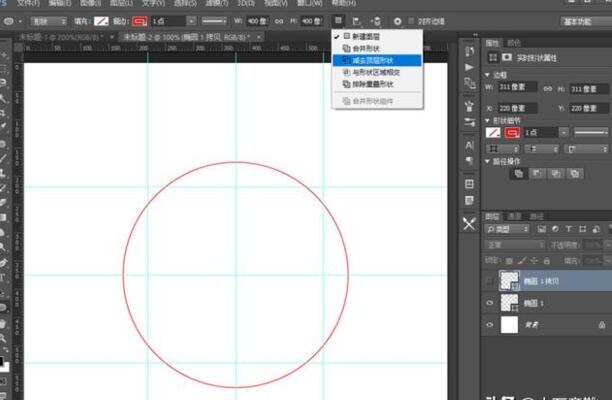
Task: Click the path operations icon in options bar
Action: click(338, 20)
